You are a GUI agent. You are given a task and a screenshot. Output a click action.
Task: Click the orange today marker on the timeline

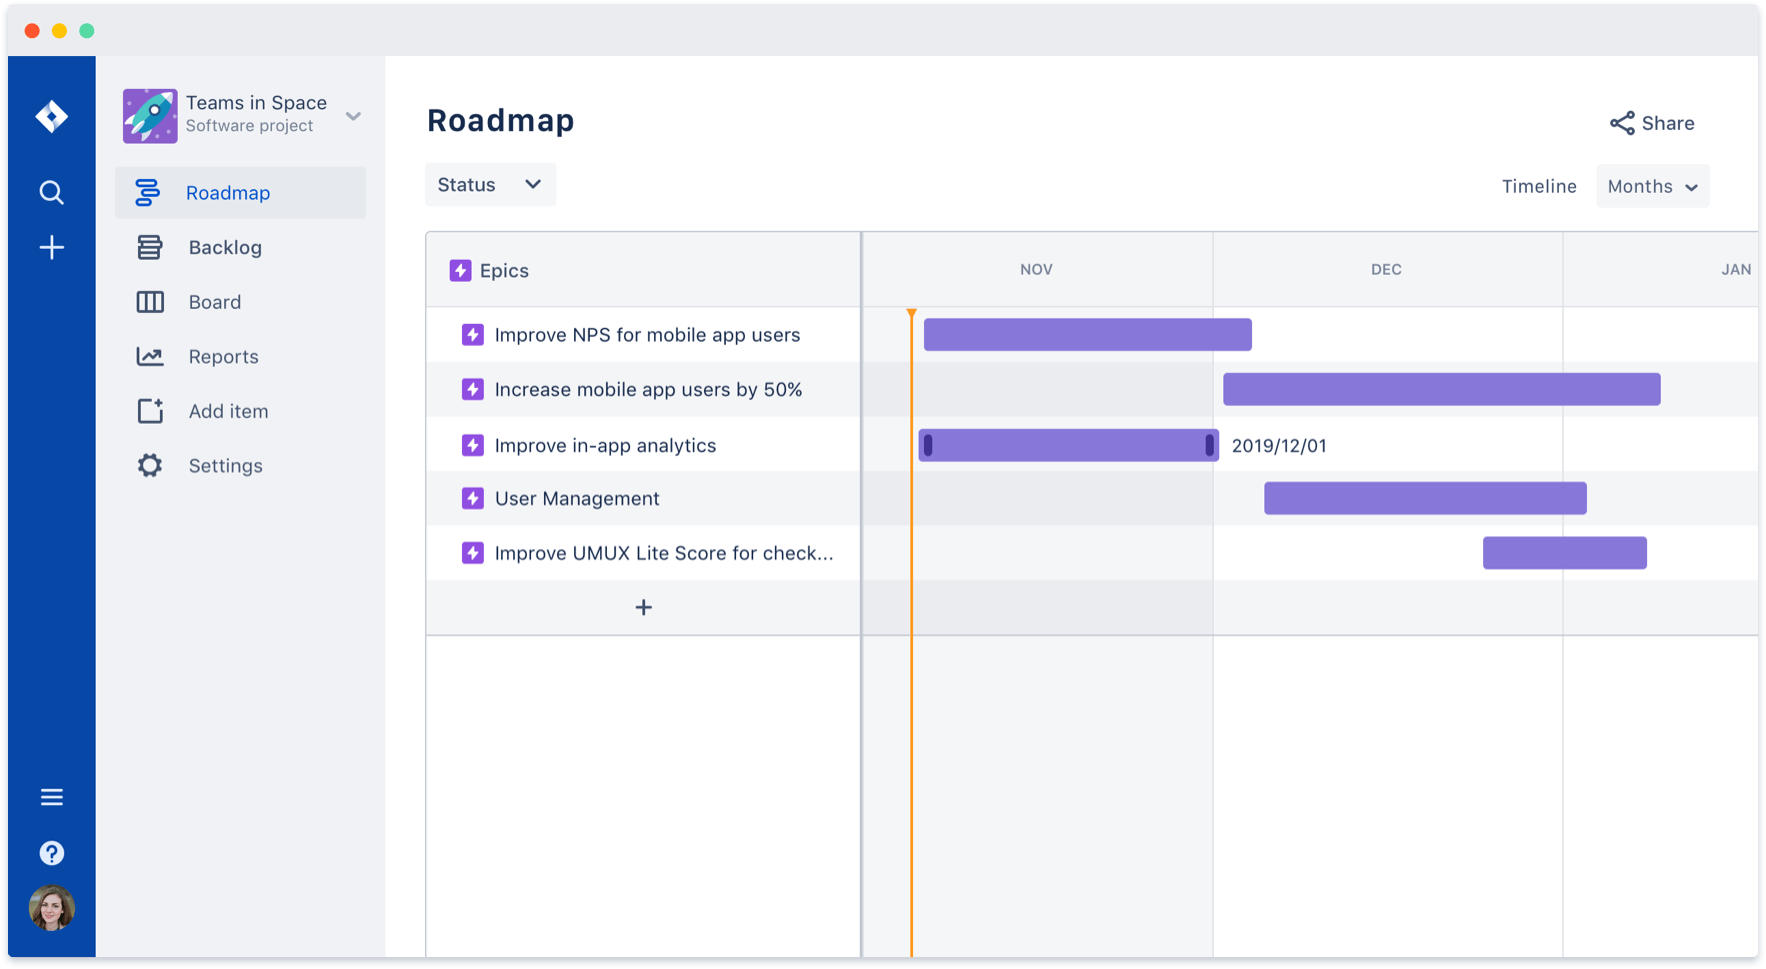pyautogui.click(x=911, y=314)
